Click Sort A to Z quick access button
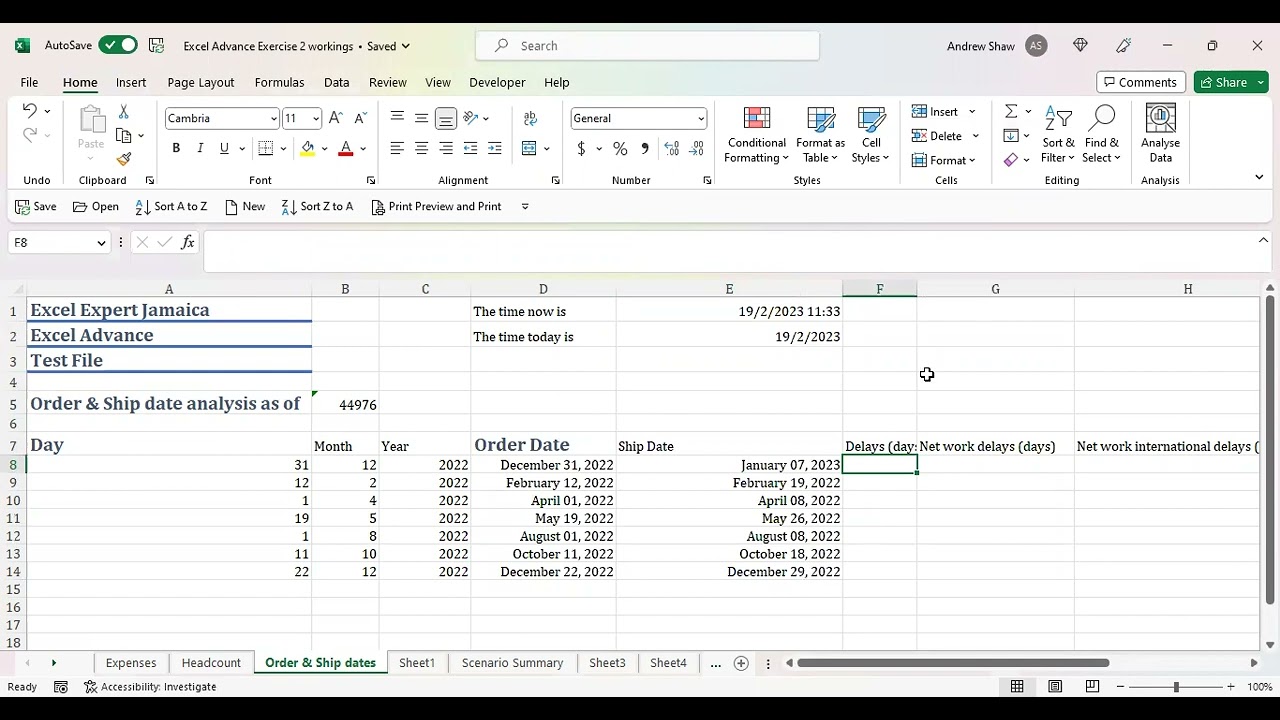Screen dimensions: 1280x720 point(171,206)
